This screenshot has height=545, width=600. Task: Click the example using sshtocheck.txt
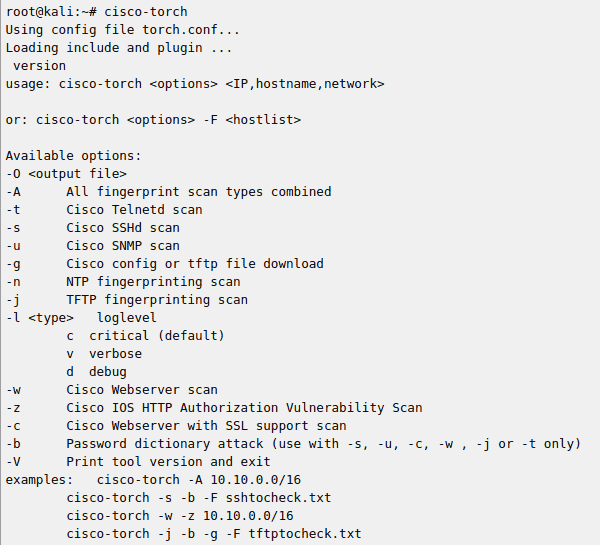(x=198, y=497)
